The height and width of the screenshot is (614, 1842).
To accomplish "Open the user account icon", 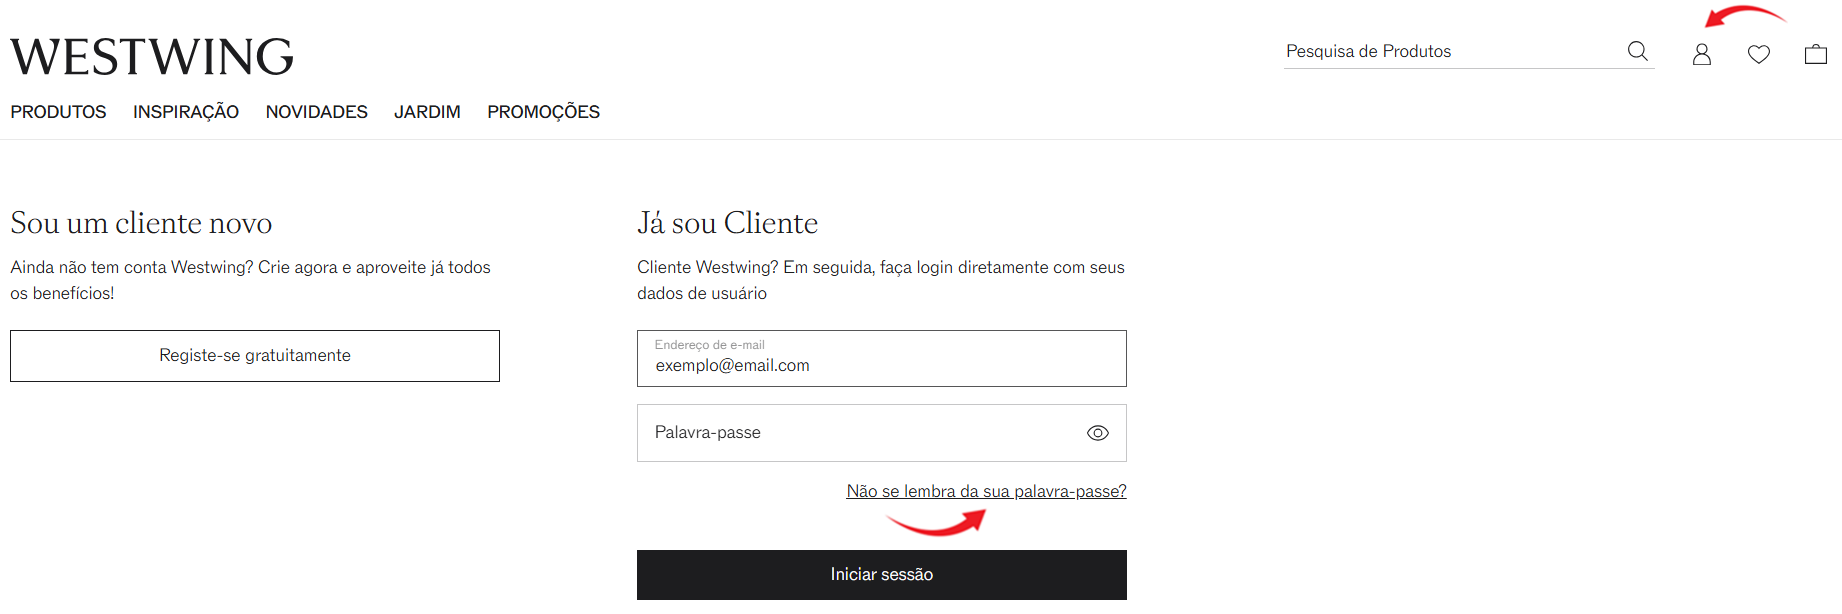I will tap(1701, 54).
